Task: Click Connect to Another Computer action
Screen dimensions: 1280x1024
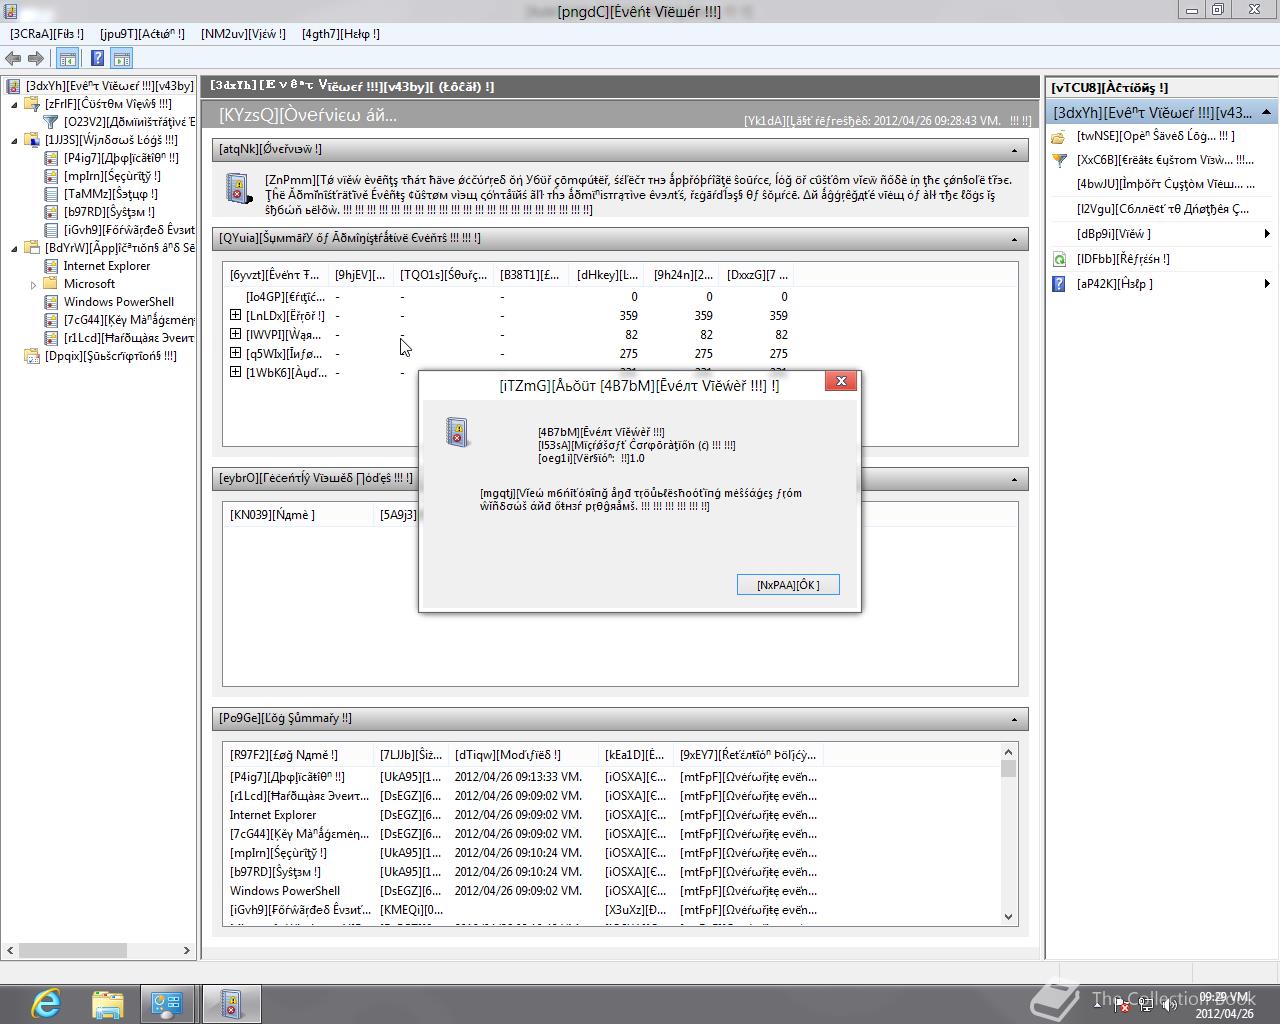Action: [1163, 209]
